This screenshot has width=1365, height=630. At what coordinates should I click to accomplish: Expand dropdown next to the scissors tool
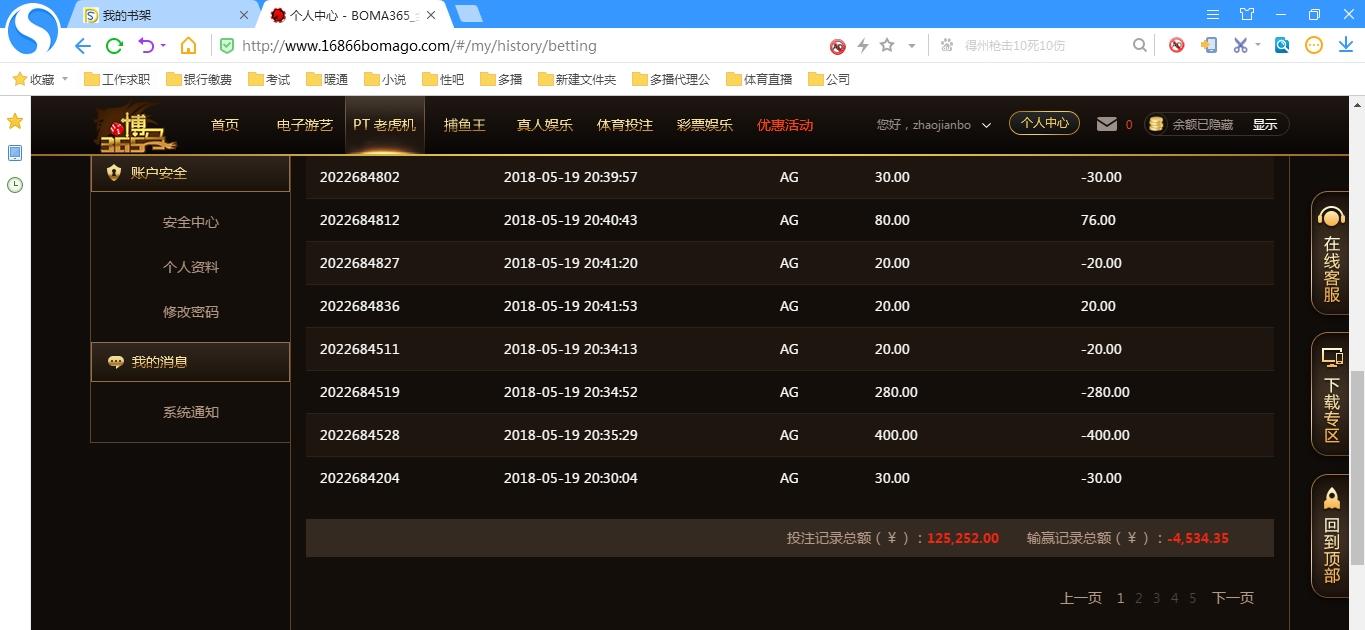coord(1258,45)
